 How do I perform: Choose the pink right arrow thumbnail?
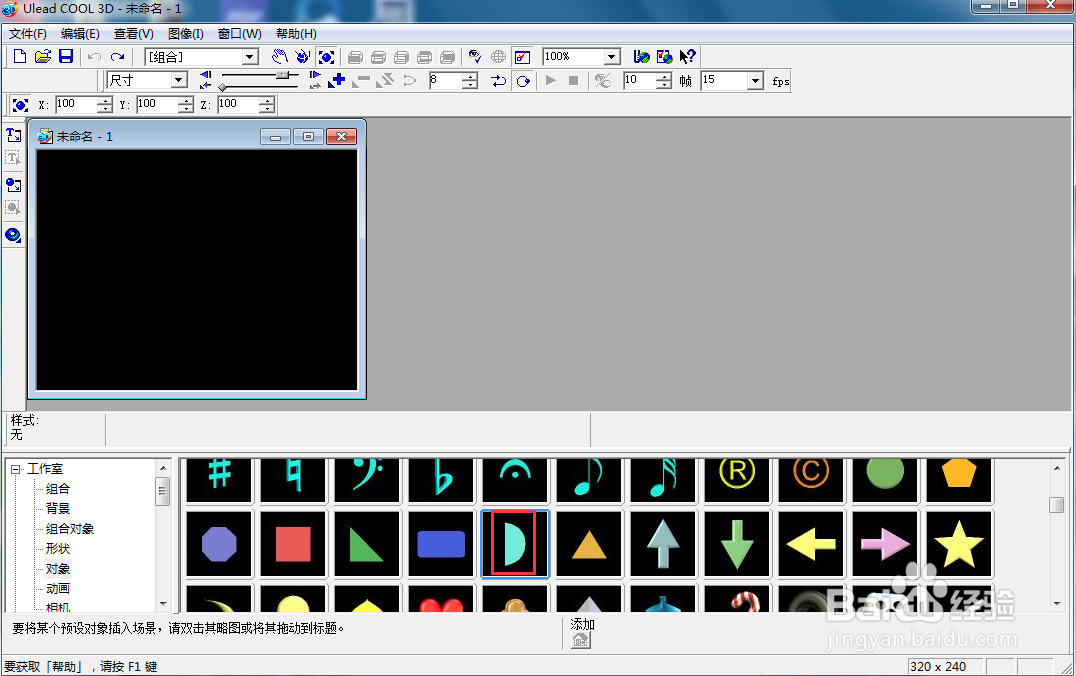point(885,544)
